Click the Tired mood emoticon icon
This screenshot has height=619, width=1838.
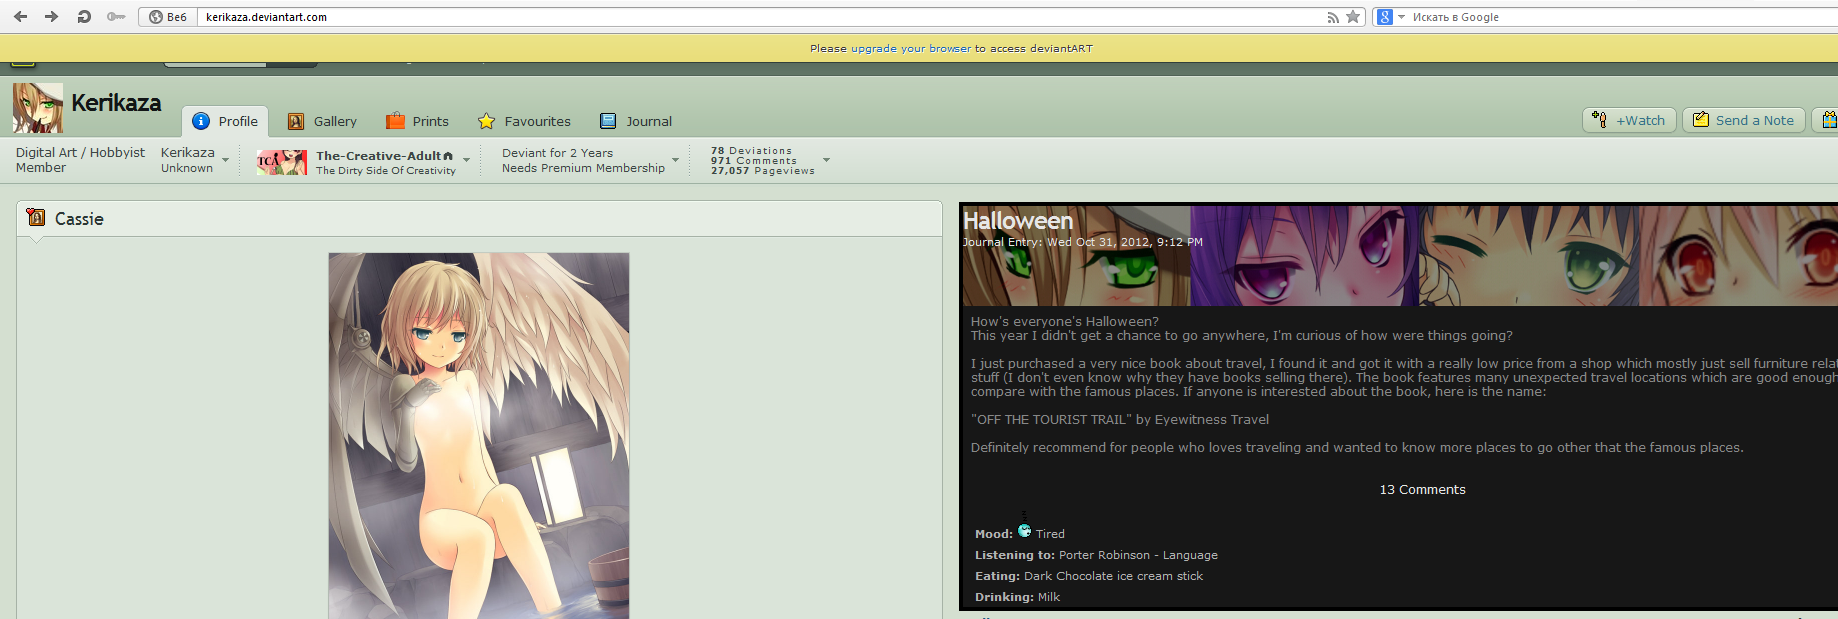[x=1024, y=530]
